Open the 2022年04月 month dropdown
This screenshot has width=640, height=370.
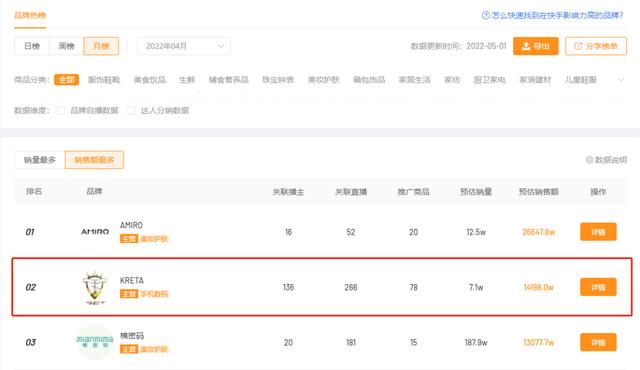184,46
